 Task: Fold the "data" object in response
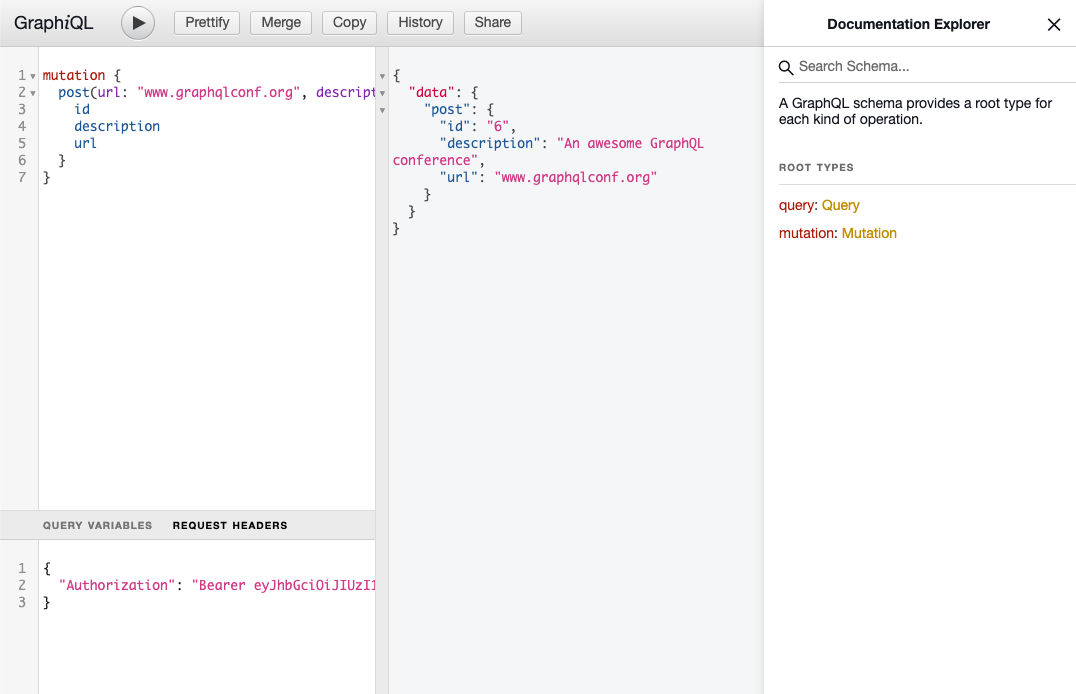click(382, 93)
